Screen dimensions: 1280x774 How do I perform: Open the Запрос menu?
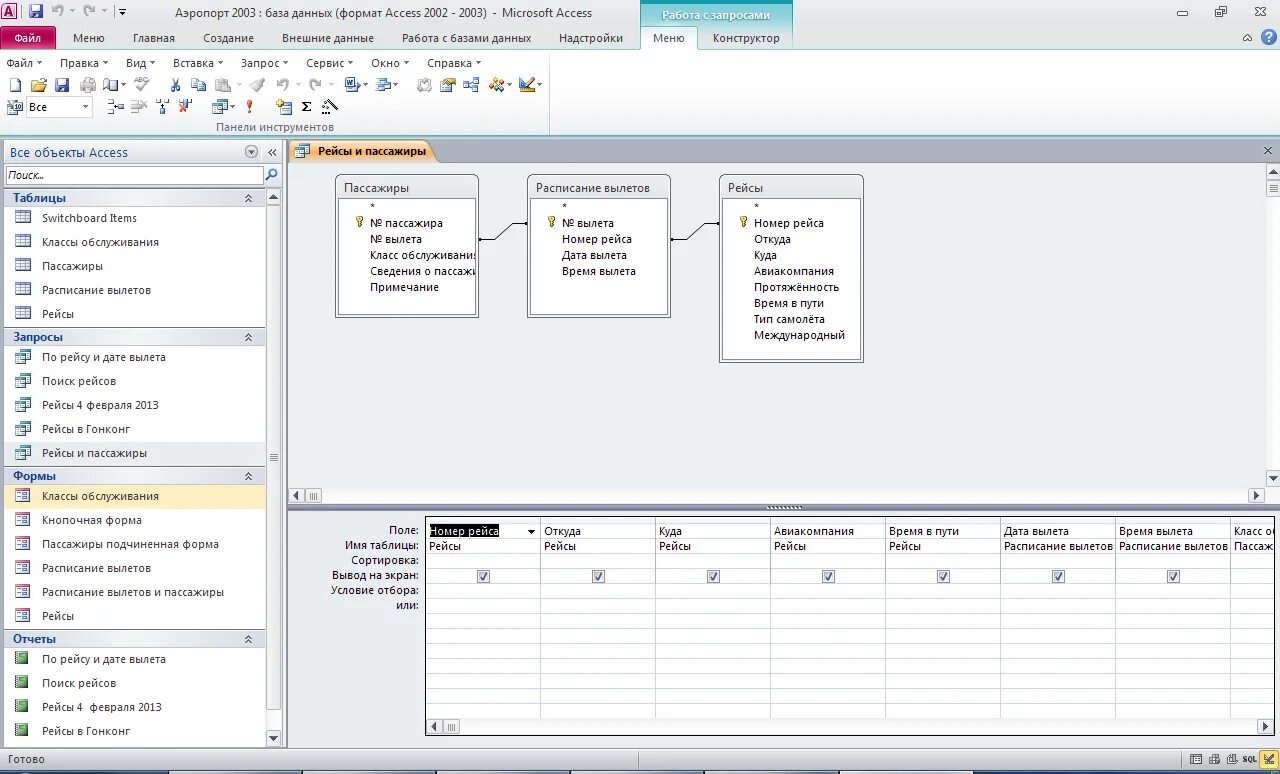(264, 62)
